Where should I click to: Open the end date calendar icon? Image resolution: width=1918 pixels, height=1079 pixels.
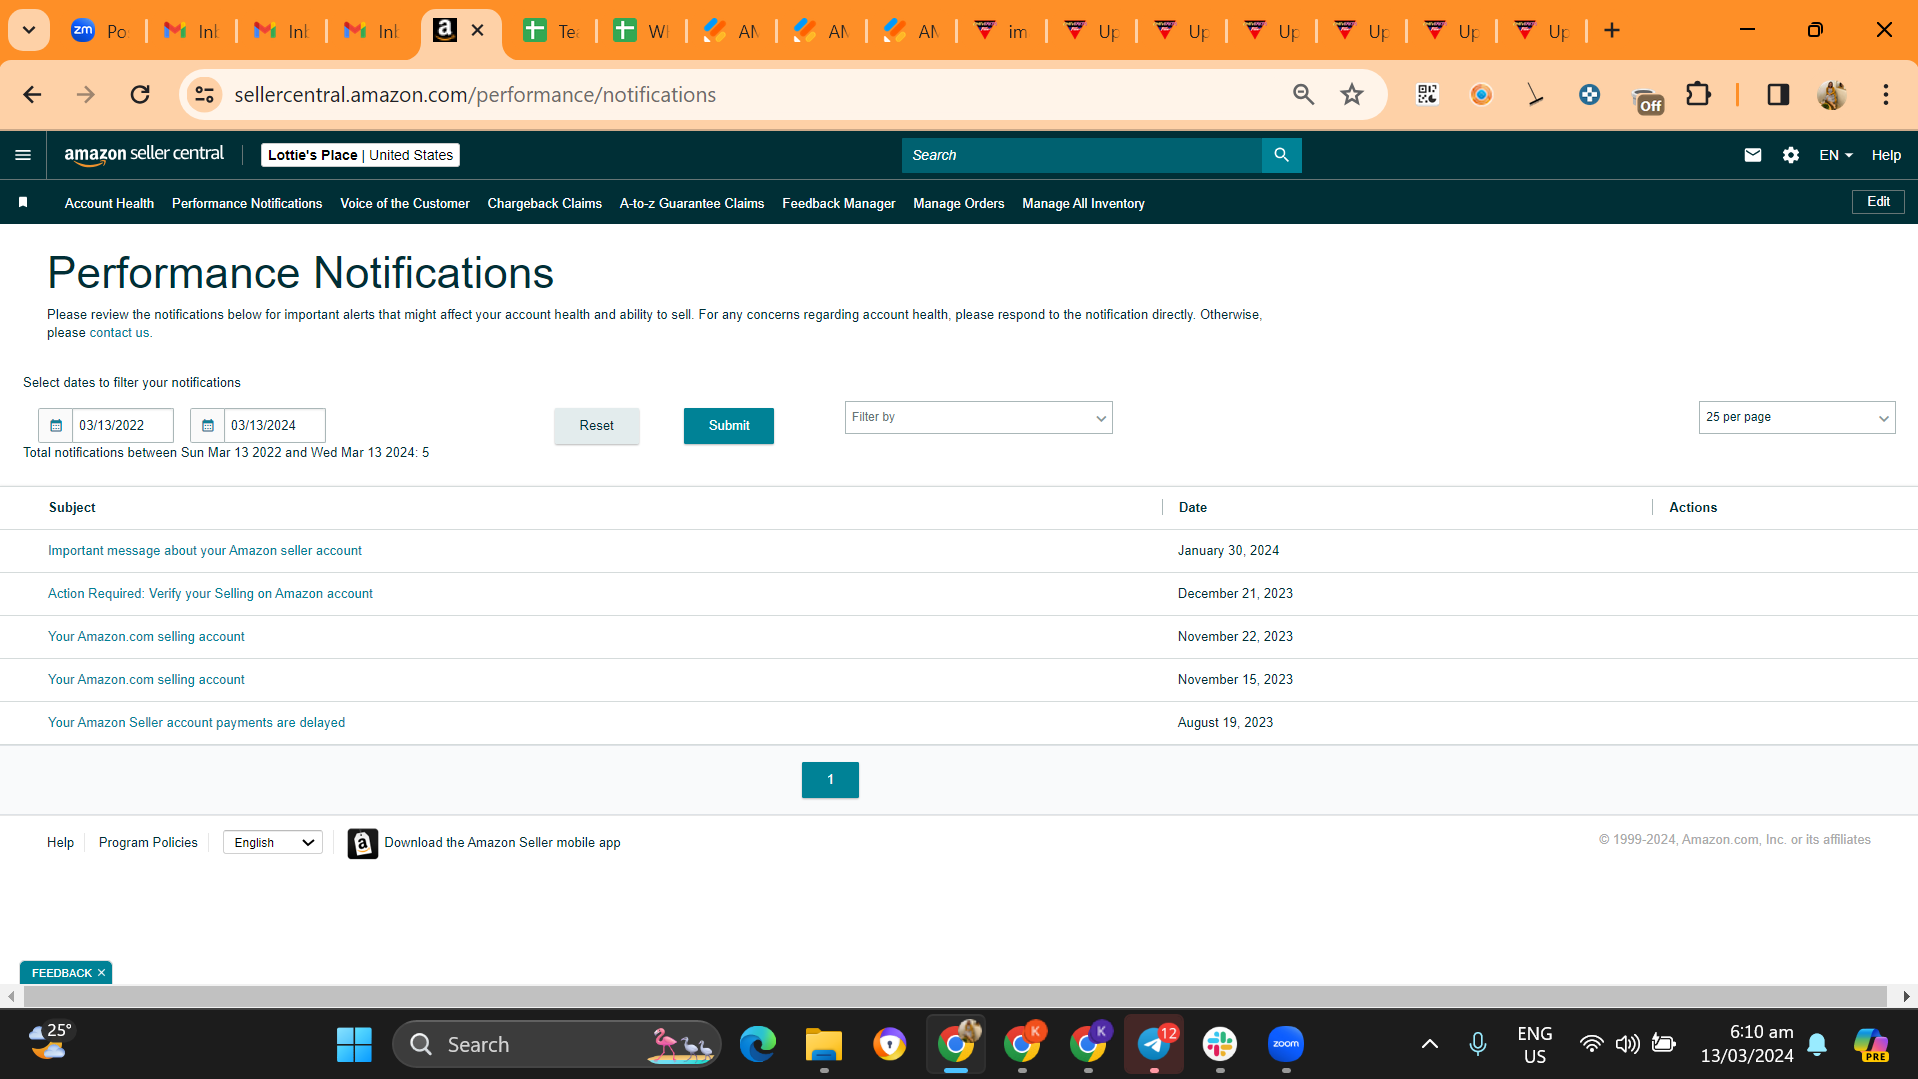tap(208, 426)
